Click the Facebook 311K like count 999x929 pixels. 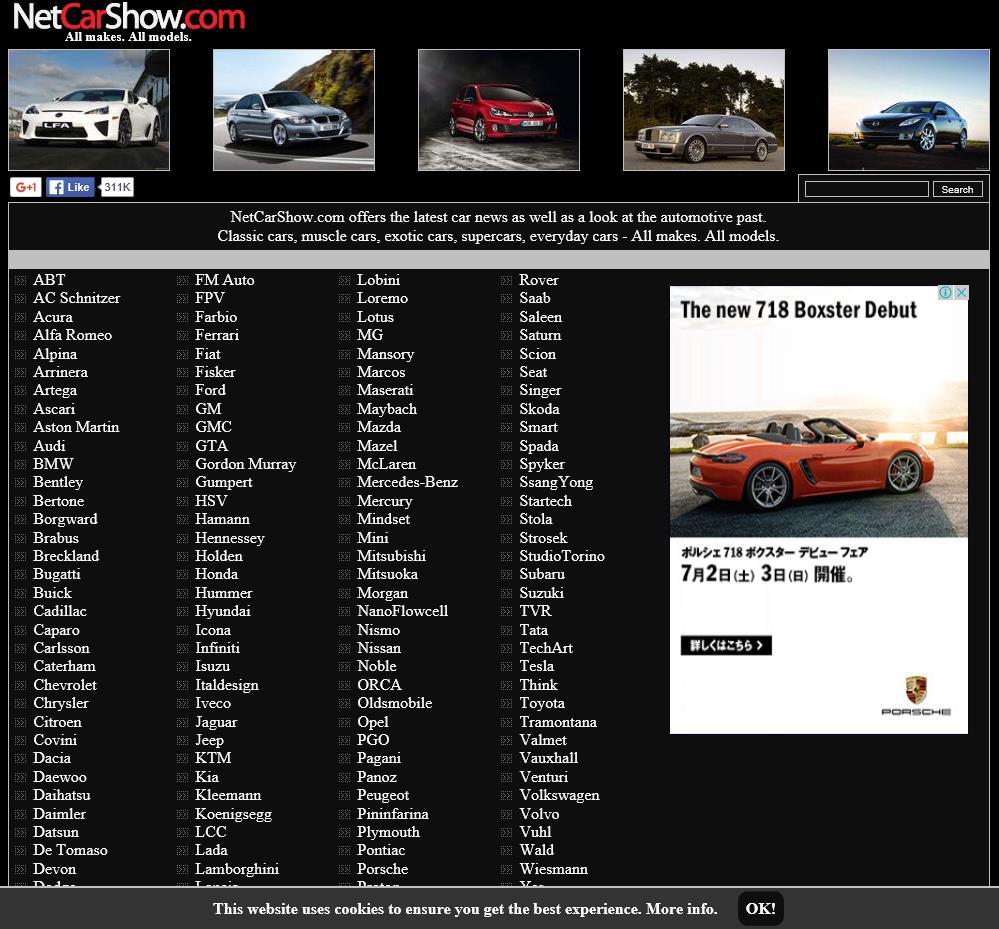[x=117, y=187]
